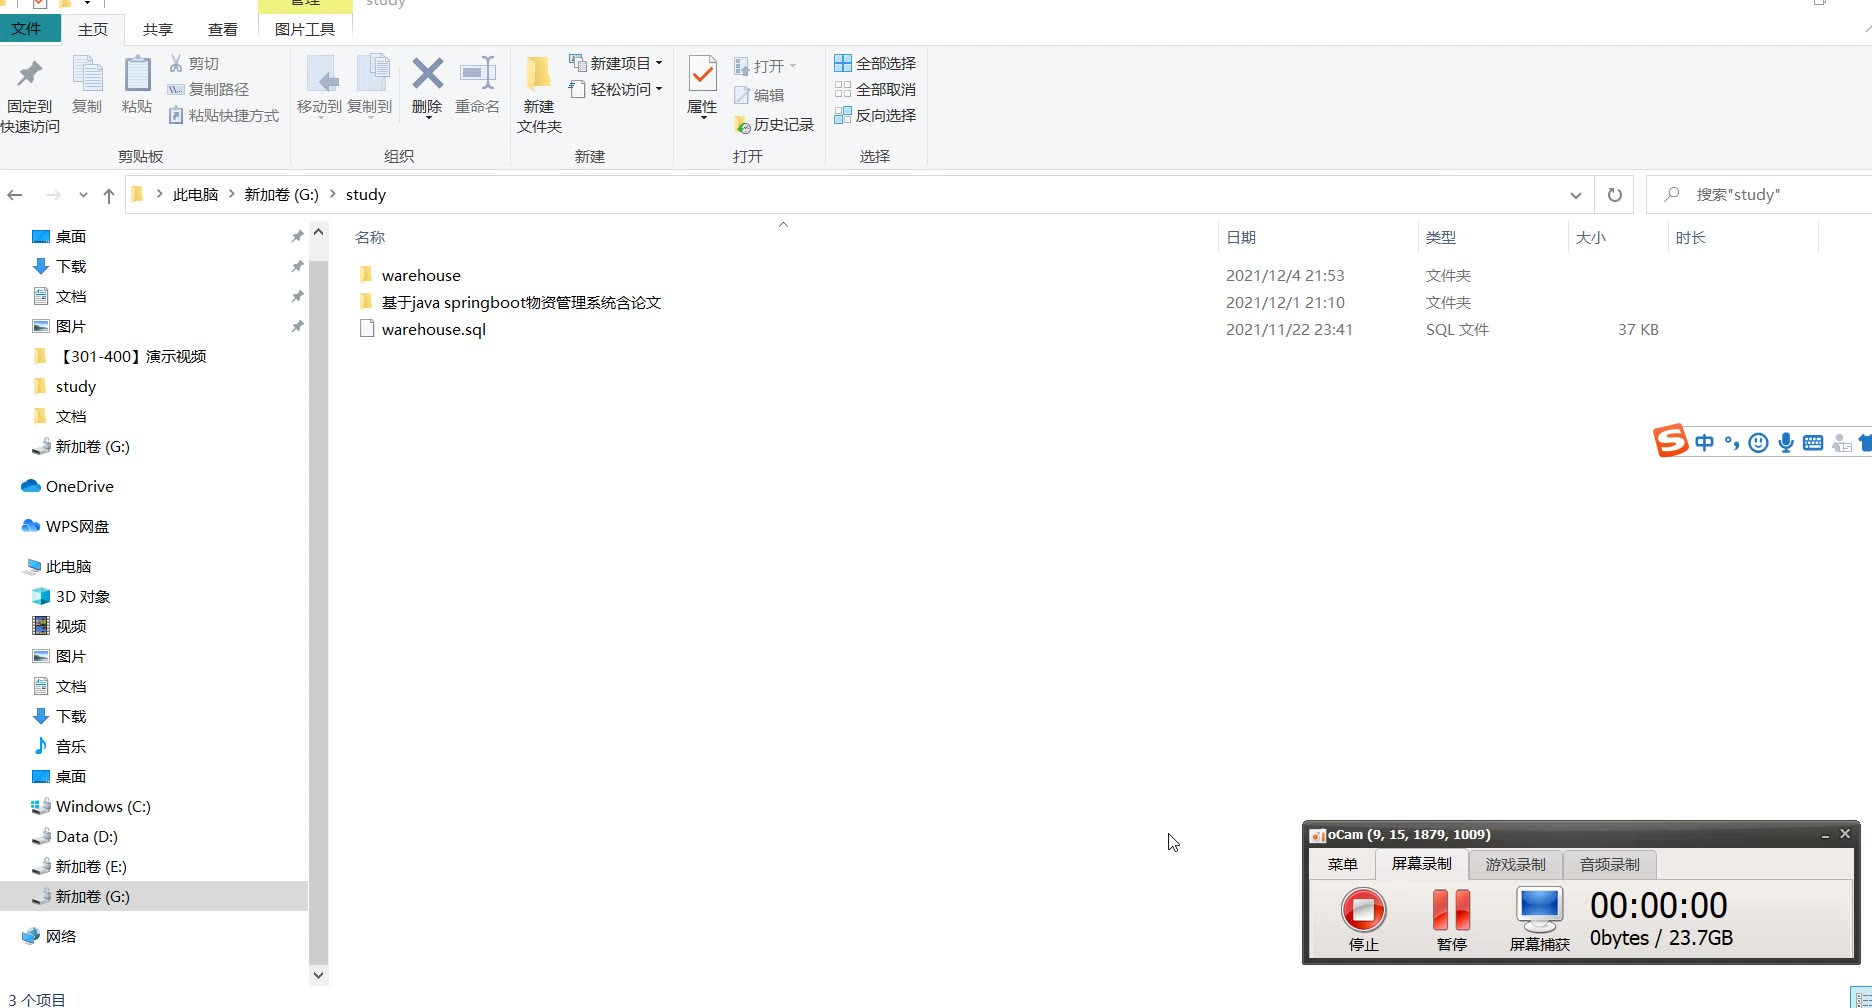Sort by 大小 column header
Screen dimensions: 1872x1008
click(1590, 237)
